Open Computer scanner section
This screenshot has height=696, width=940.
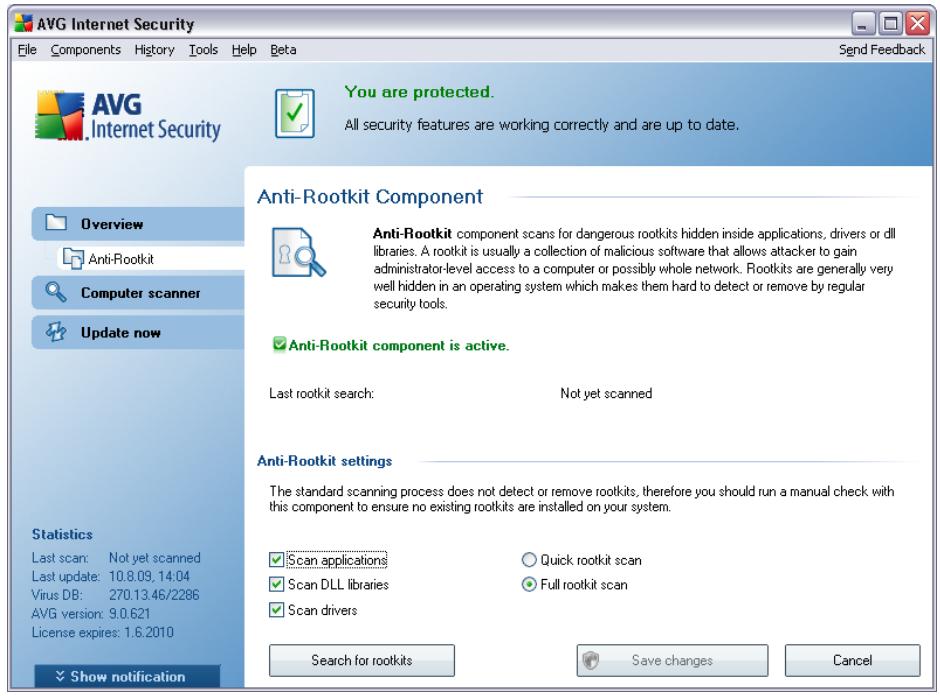[138, 293]
